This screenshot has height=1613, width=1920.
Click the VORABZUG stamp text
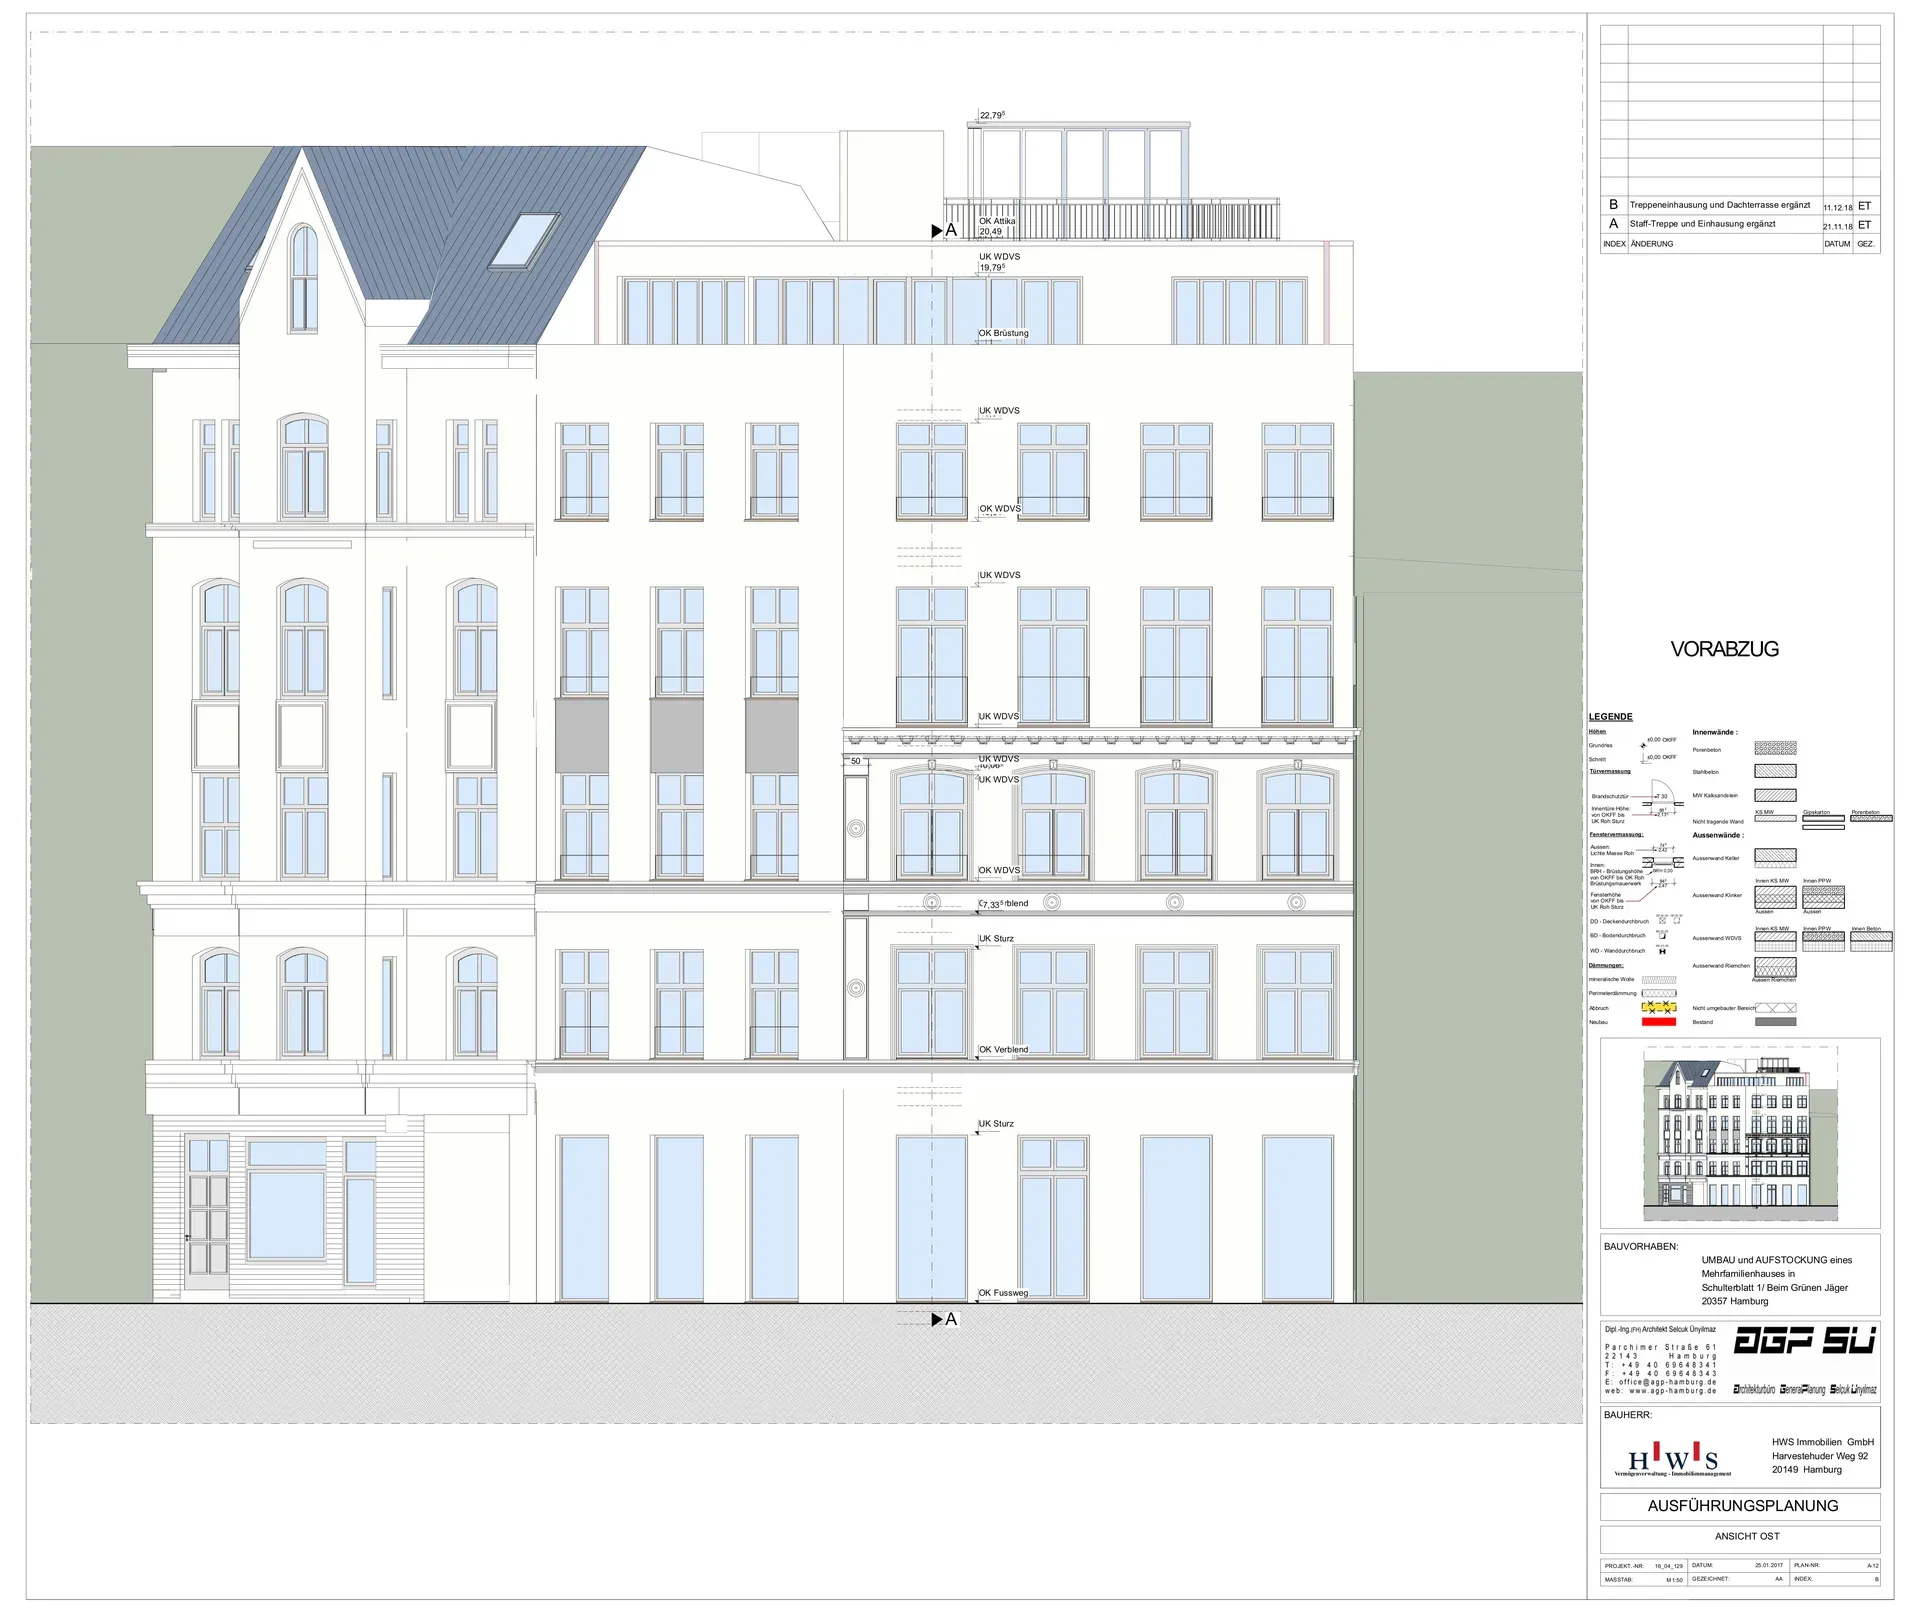click(x=1724, y=649)
